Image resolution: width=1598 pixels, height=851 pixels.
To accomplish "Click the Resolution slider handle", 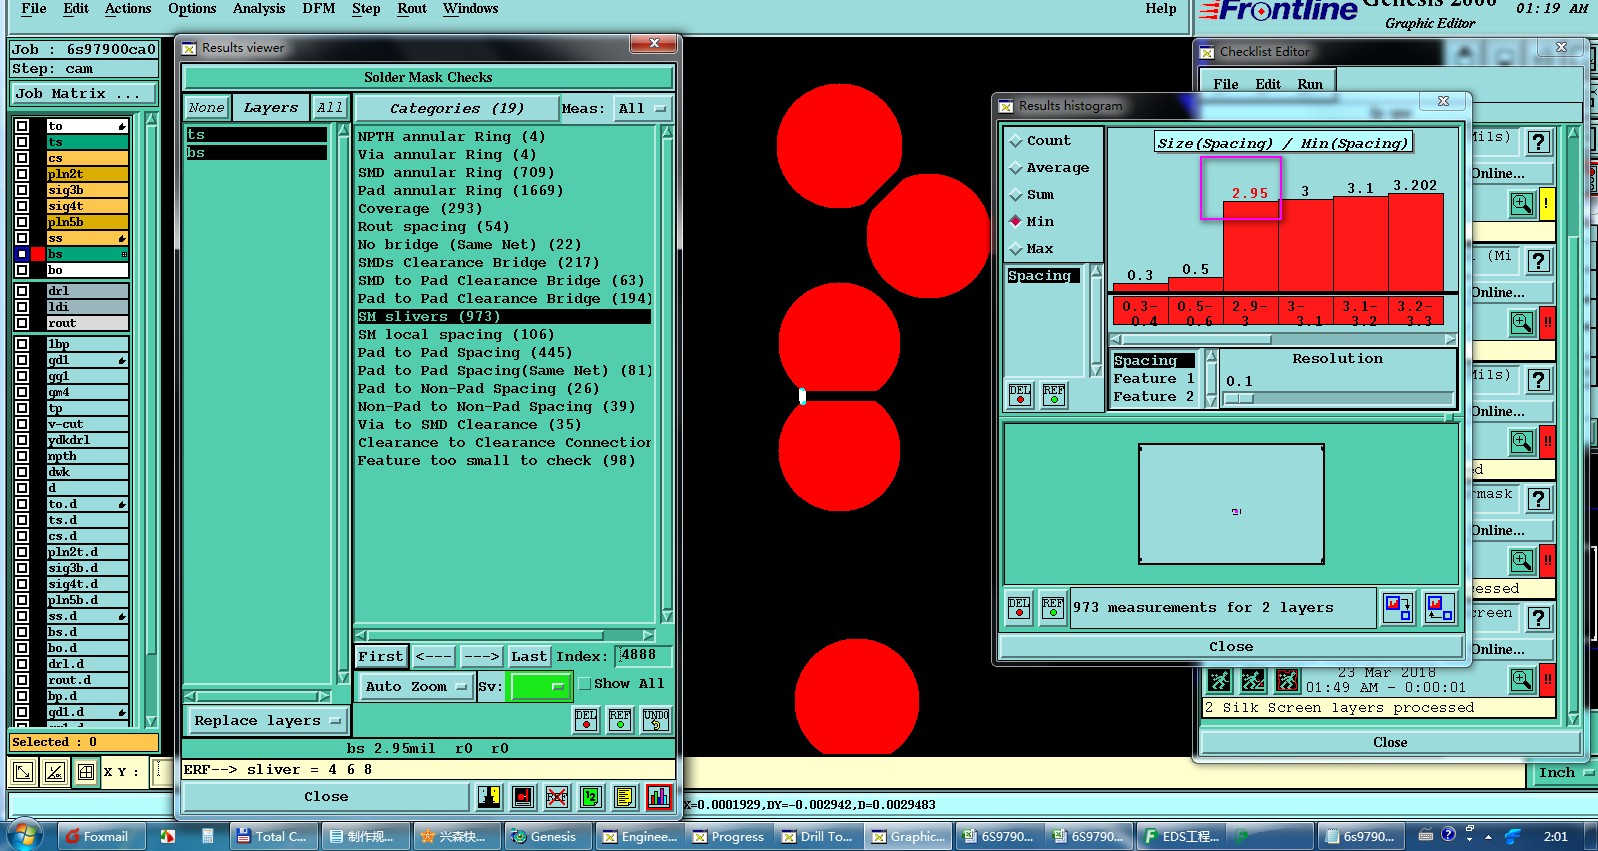I will coord(1239,398).
